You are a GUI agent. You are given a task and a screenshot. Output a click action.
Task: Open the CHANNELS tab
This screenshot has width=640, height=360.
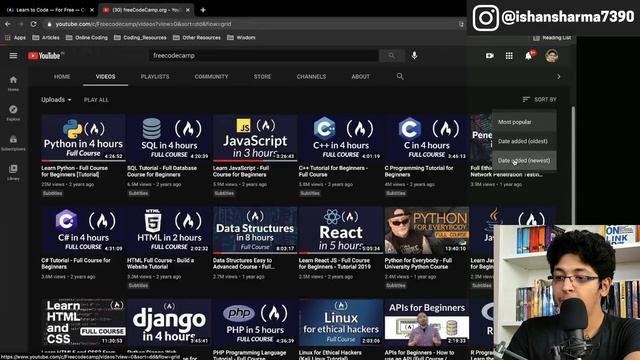[311, 76]
